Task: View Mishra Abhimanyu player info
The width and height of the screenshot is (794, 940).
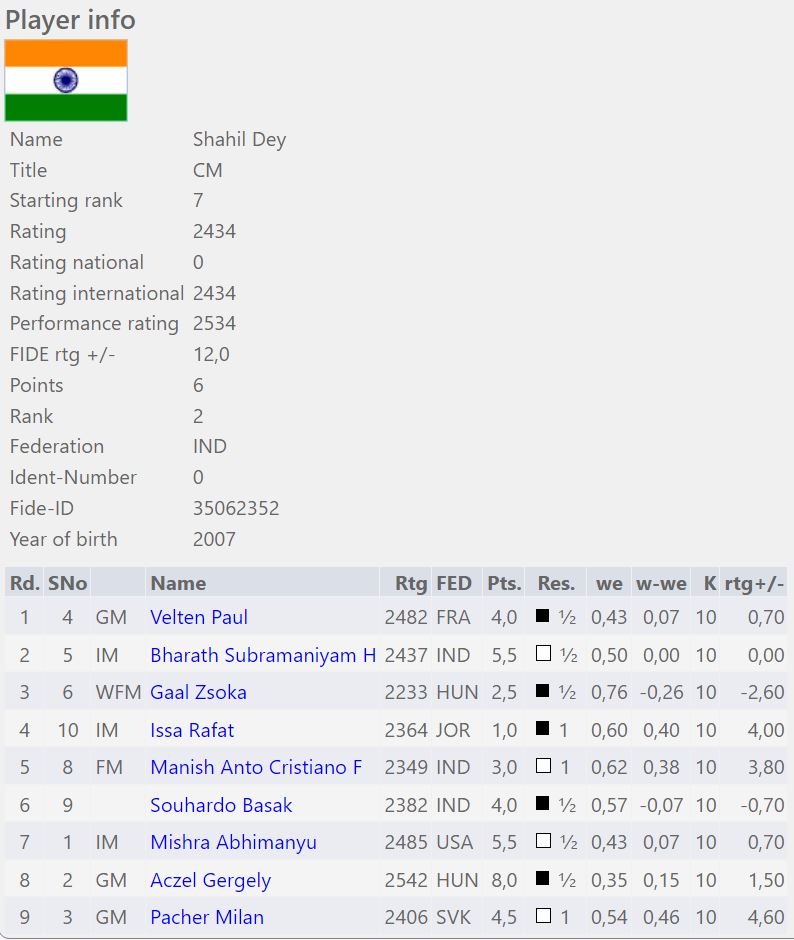Action: (x=233, y=842)
